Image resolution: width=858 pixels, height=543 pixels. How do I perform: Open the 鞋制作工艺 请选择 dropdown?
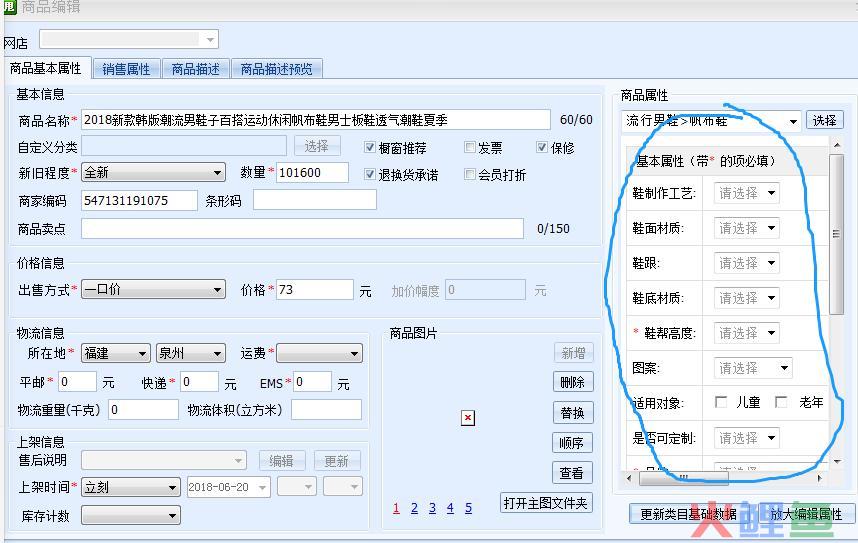[x=747, y=193]
